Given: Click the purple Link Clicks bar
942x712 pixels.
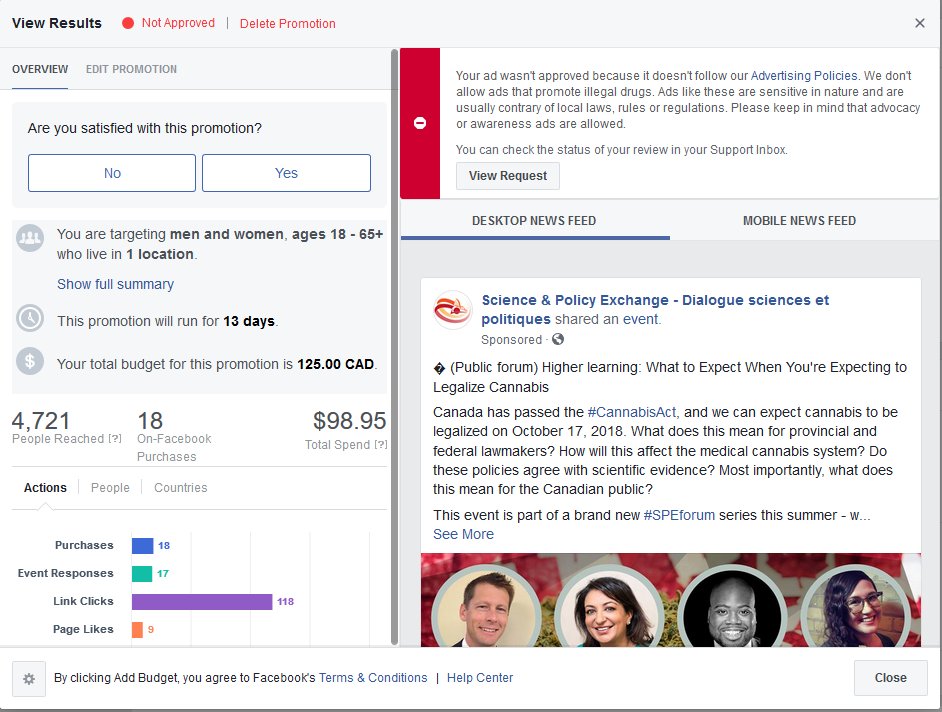Looking at the screenshot, I should (x=202, y=601).
